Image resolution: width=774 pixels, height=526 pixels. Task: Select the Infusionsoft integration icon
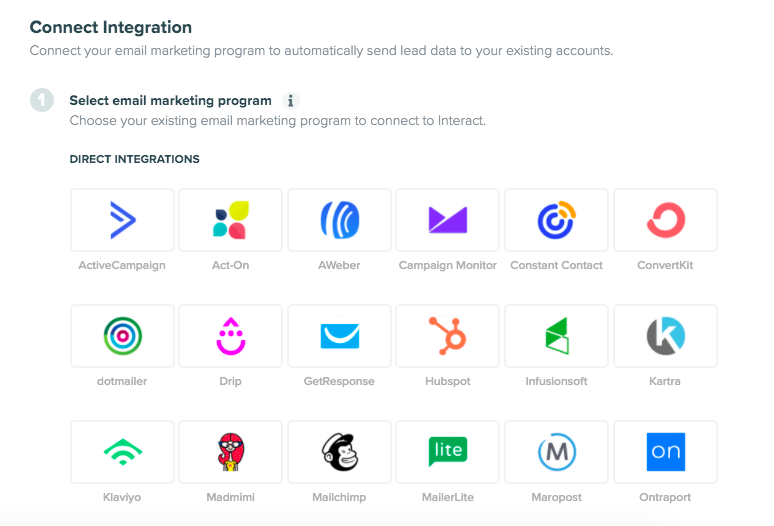coord(556,336)
